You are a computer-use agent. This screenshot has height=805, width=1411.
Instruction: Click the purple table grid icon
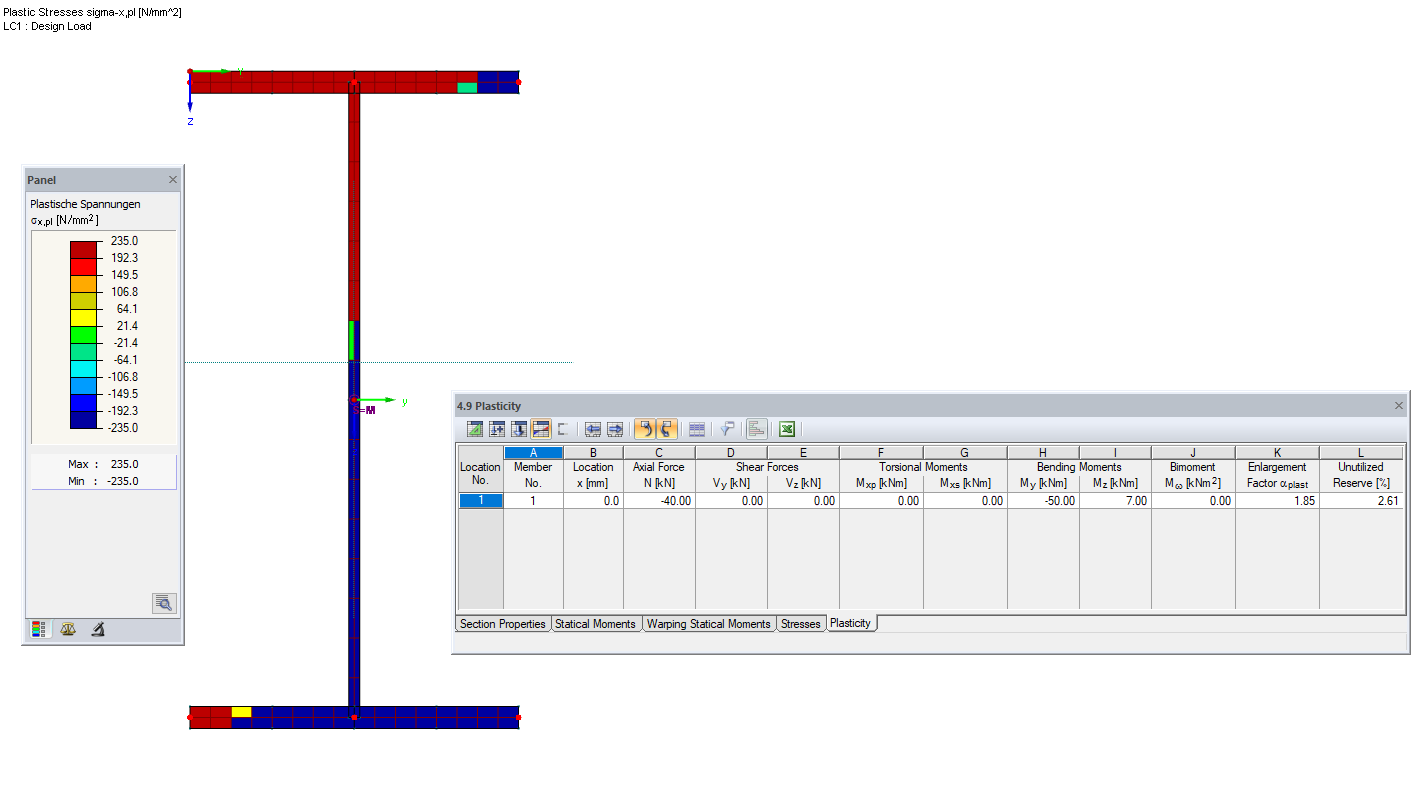[697, 429]
